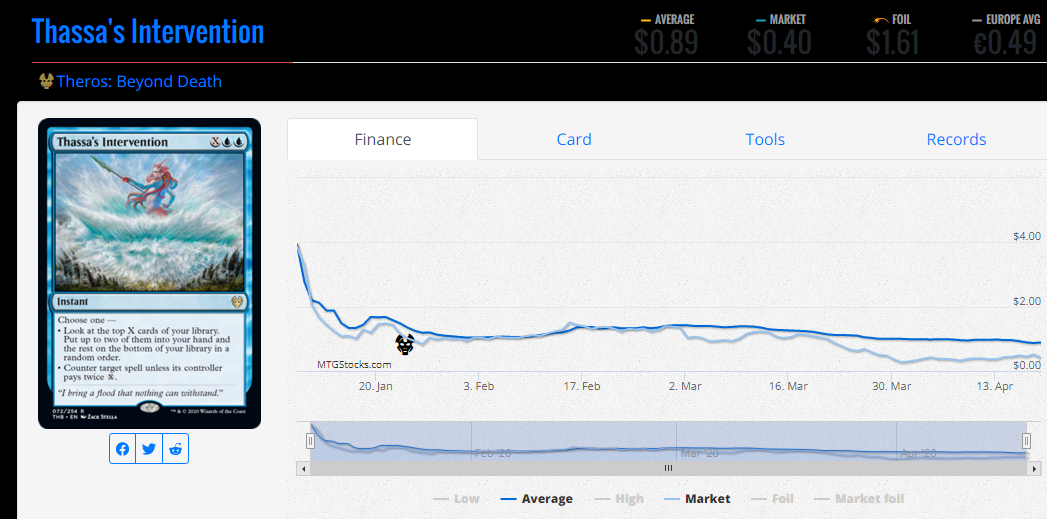This screenshot has height=519, width=1047.
Task: Enable the Market foil series
Action: [x=859, y=498]
